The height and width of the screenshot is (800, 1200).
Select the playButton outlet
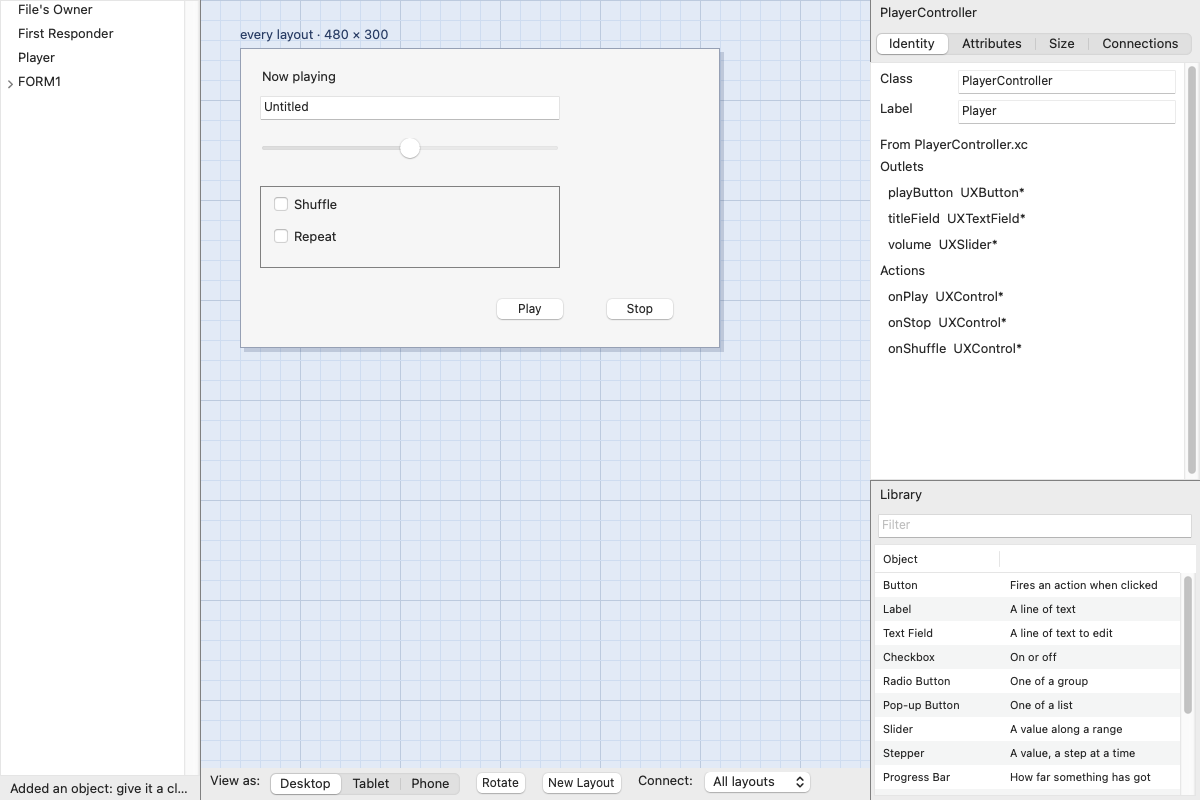[956, 193]
